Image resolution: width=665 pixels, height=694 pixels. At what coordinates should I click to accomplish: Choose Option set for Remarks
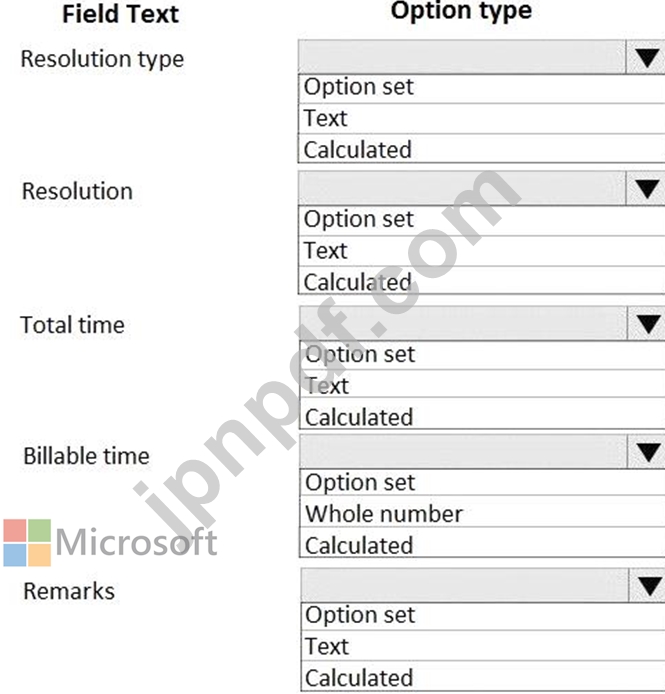click(x=483, y=617)
